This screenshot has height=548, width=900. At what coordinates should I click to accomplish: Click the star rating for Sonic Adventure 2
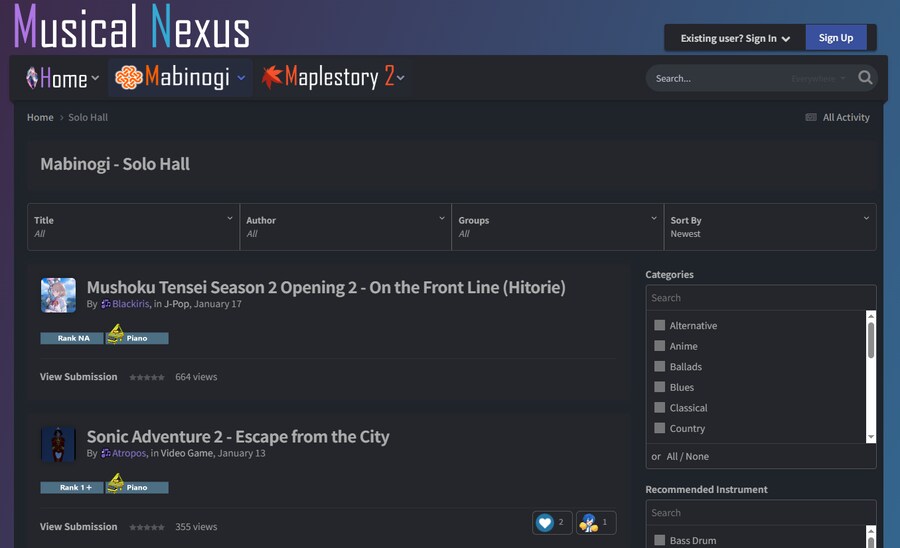point(147,527)
